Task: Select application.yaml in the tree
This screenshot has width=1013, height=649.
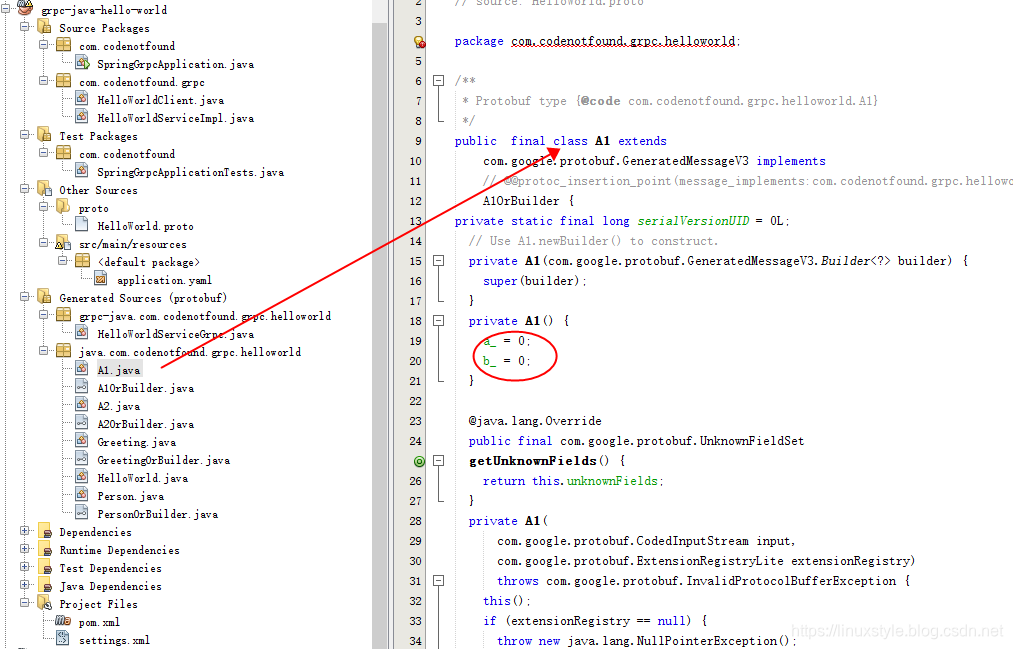Action: click(x=164, y=280)
